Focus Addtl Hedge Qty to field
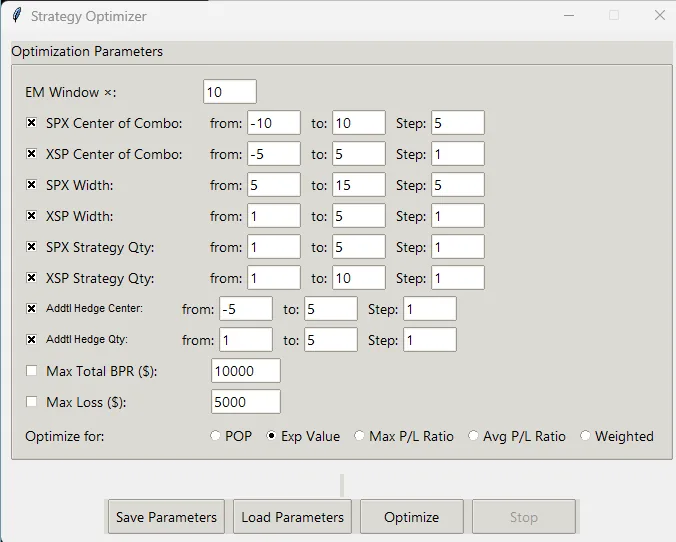 331,340
